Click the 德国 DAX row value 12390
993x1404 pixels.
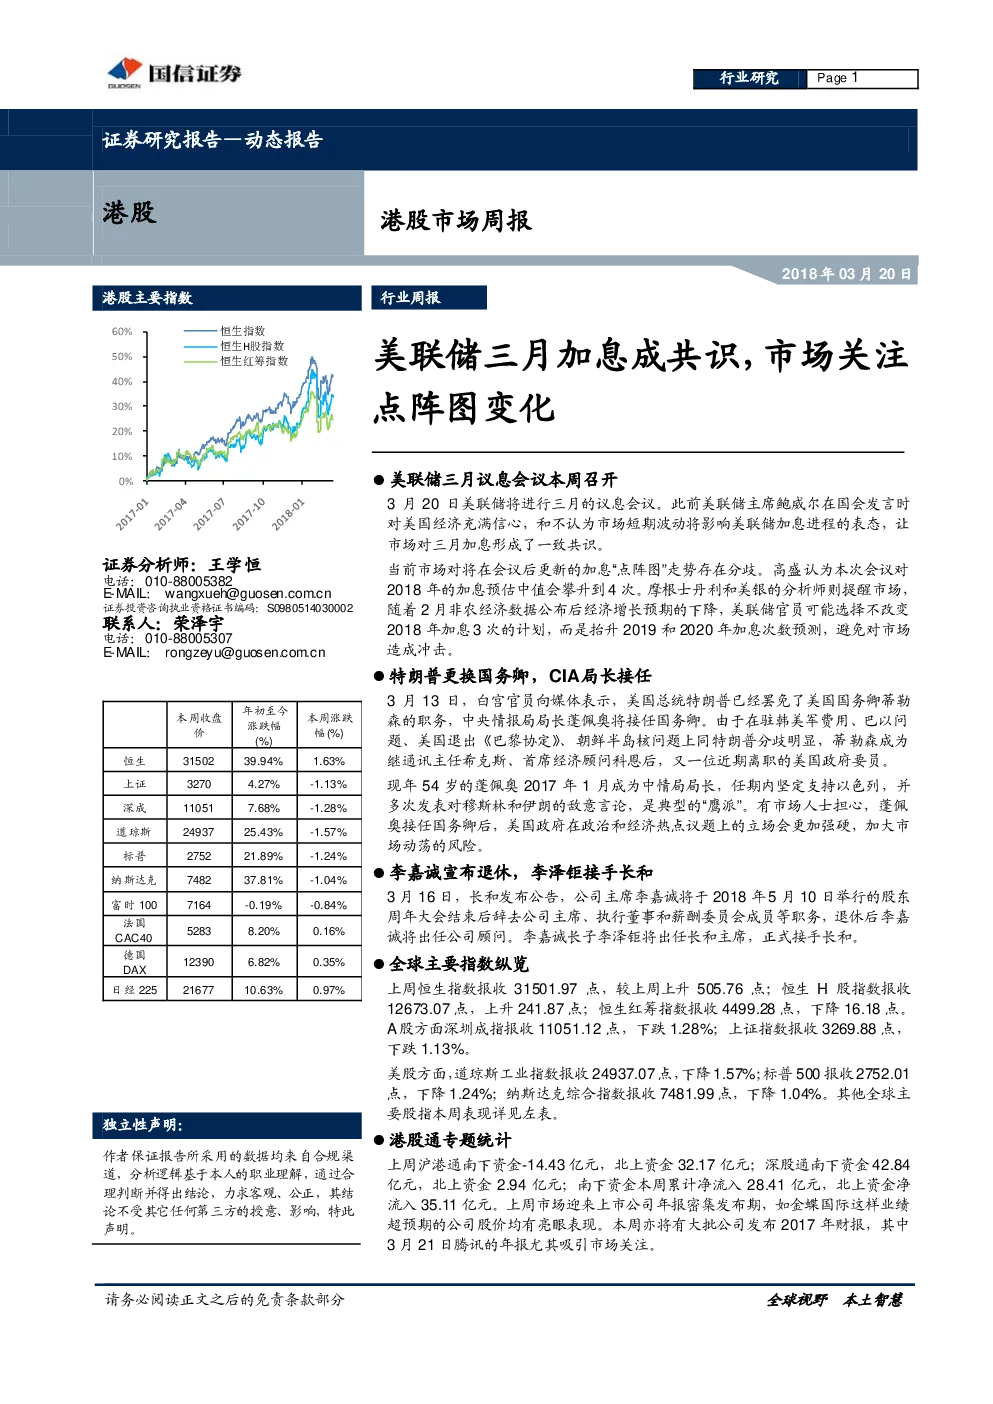pyautogui.click(x=198, y=962)
